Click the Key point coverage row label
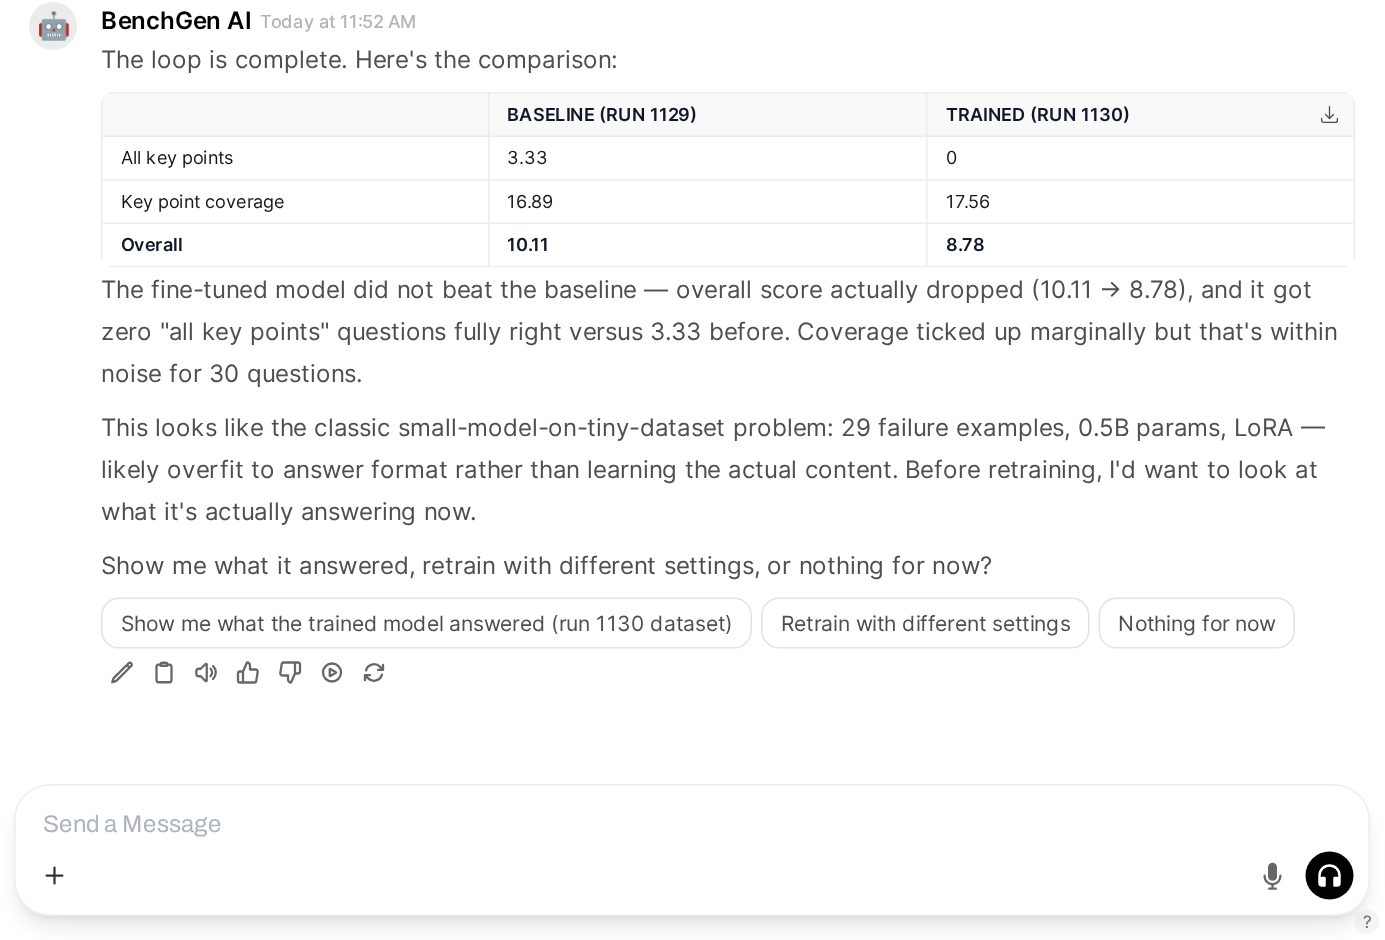 tap(202, 202)
